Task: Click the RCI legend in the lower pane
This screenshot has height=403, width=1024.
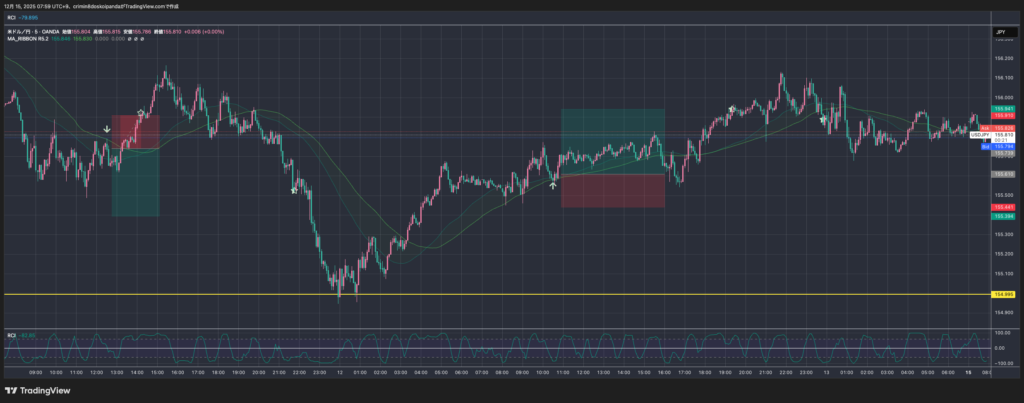Action: pos(12,334)
